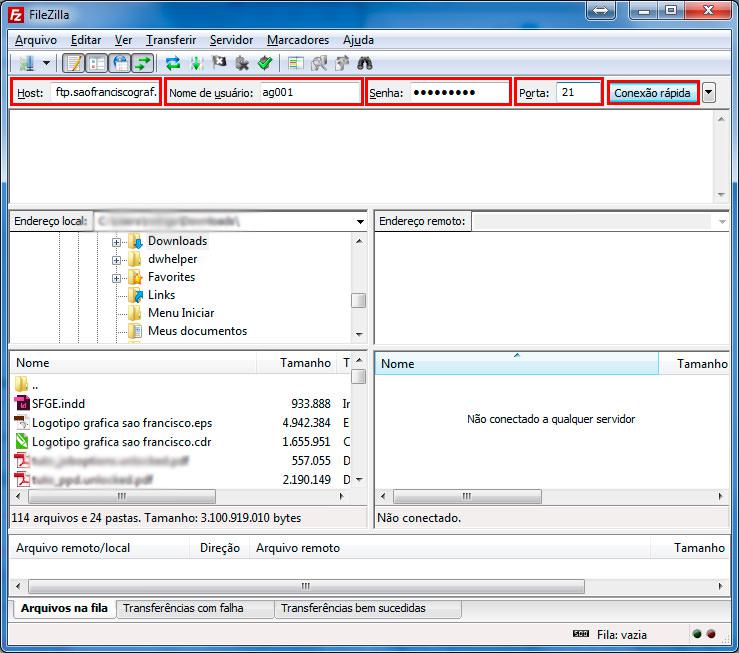Select Meus documentos in local tree

[197, 330]
